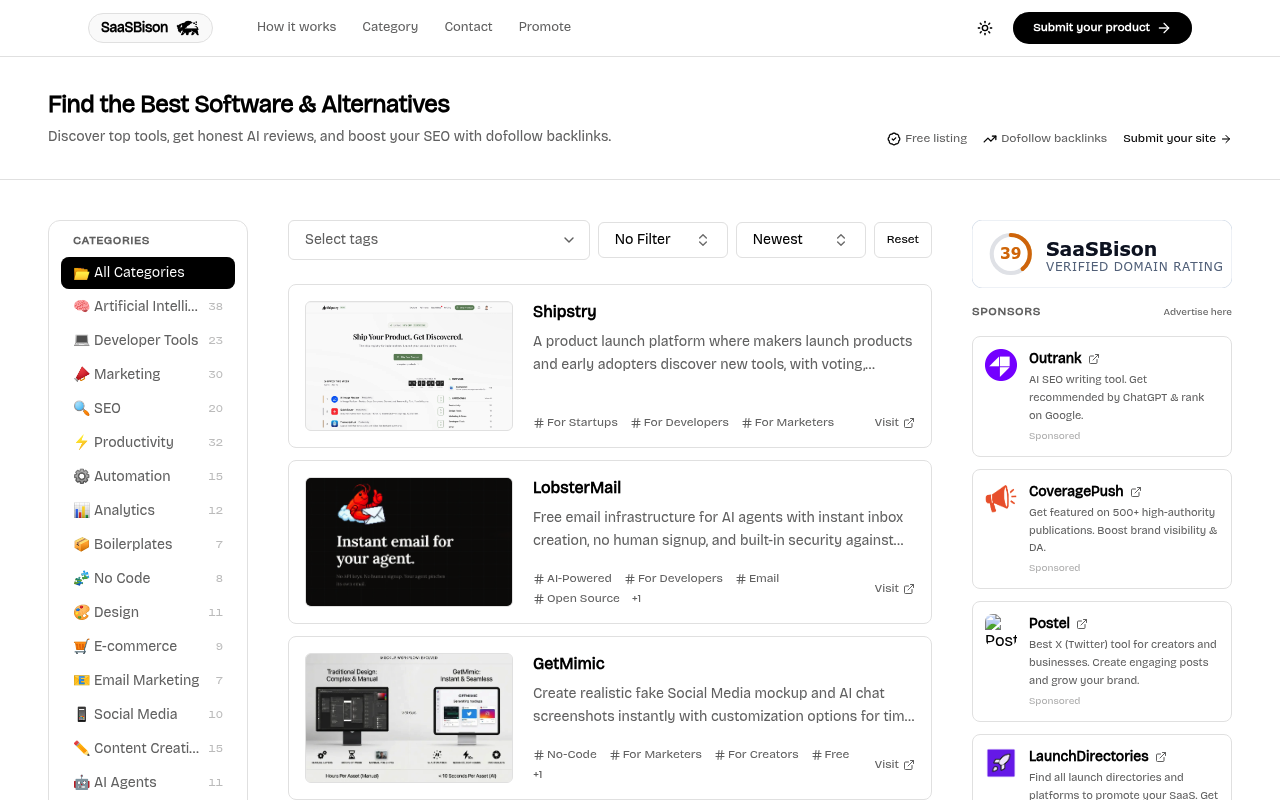1280x800 pixels.
Task: Click the Advertise here link
Action: [1197, 312]
